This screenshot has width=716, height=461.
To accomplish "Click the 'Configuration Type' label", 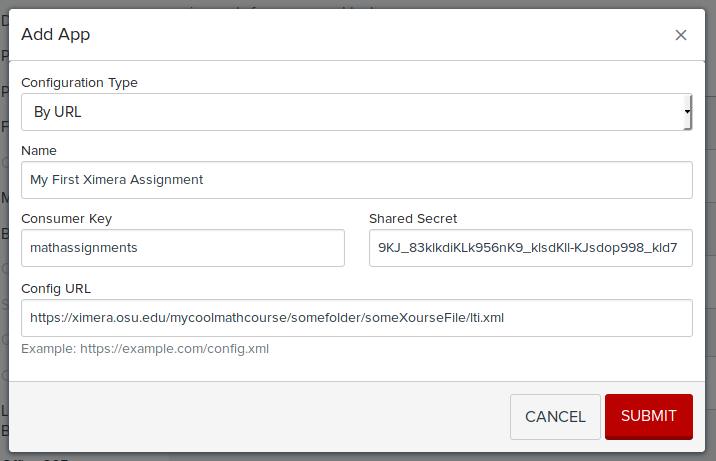I will point(79,82).
